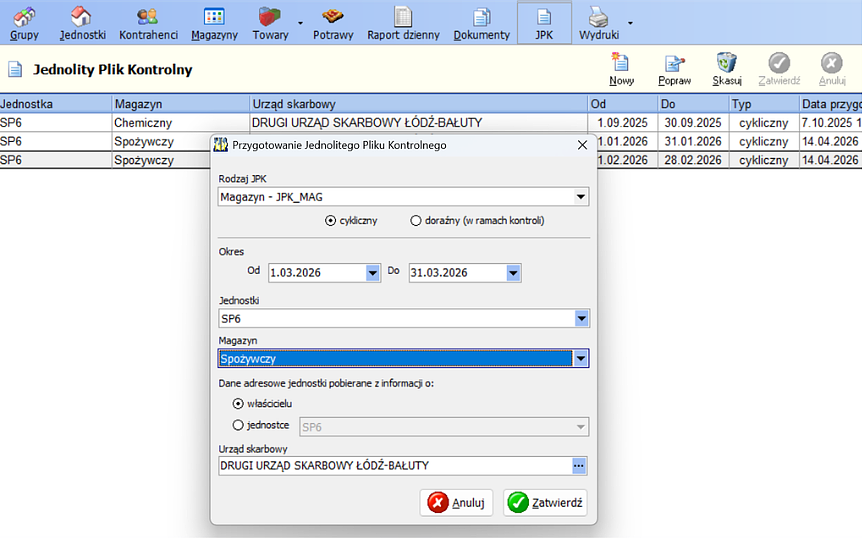
Task: Expand the Rodzaj JPK dropdown
Action: pyautogui.click(x=581, y=197)
